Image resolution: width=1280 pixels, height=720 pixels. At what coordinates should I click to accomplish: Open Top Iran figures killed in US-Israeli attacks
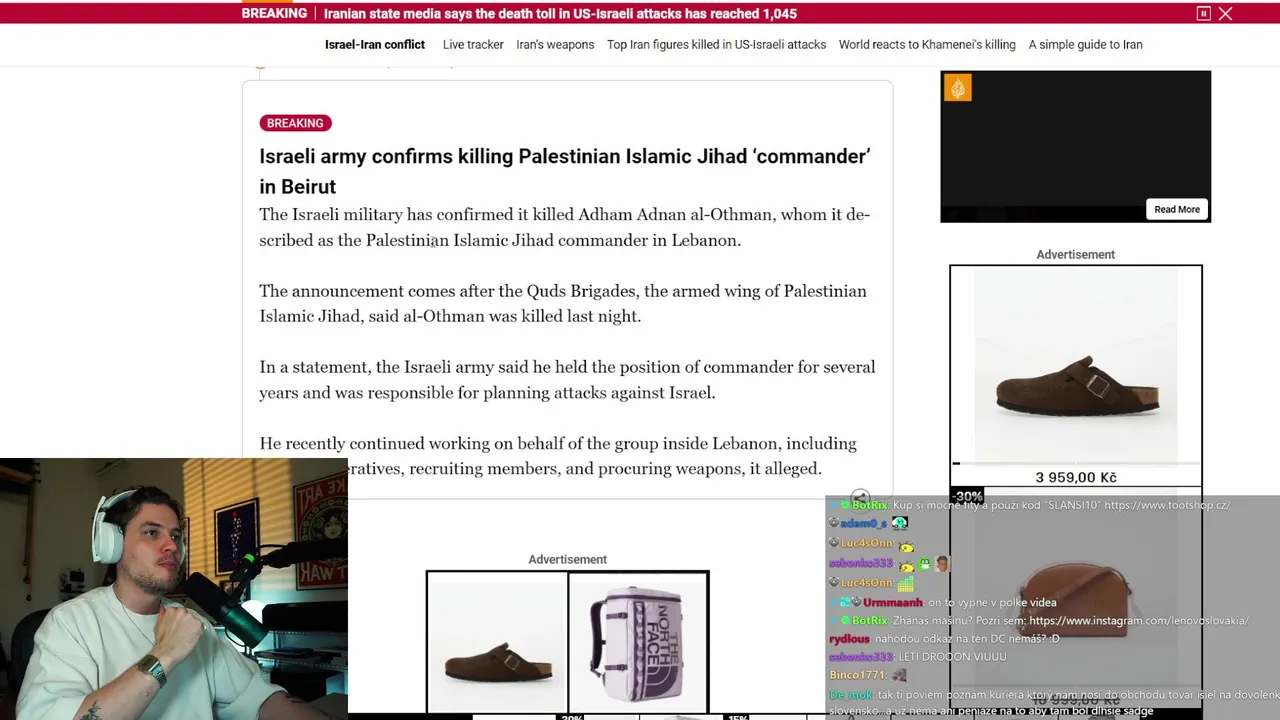pyautogui.click(x=716, y=45)
